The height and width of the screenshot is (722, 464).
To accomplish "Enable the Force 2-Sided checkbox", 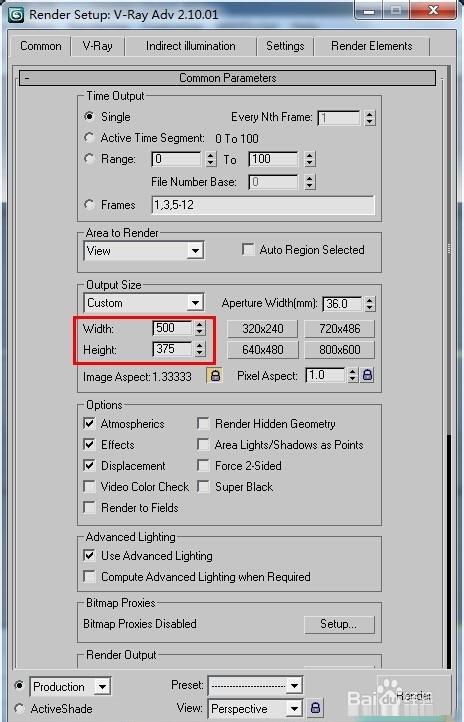I will pyautogui.click(x=203, y=466).
